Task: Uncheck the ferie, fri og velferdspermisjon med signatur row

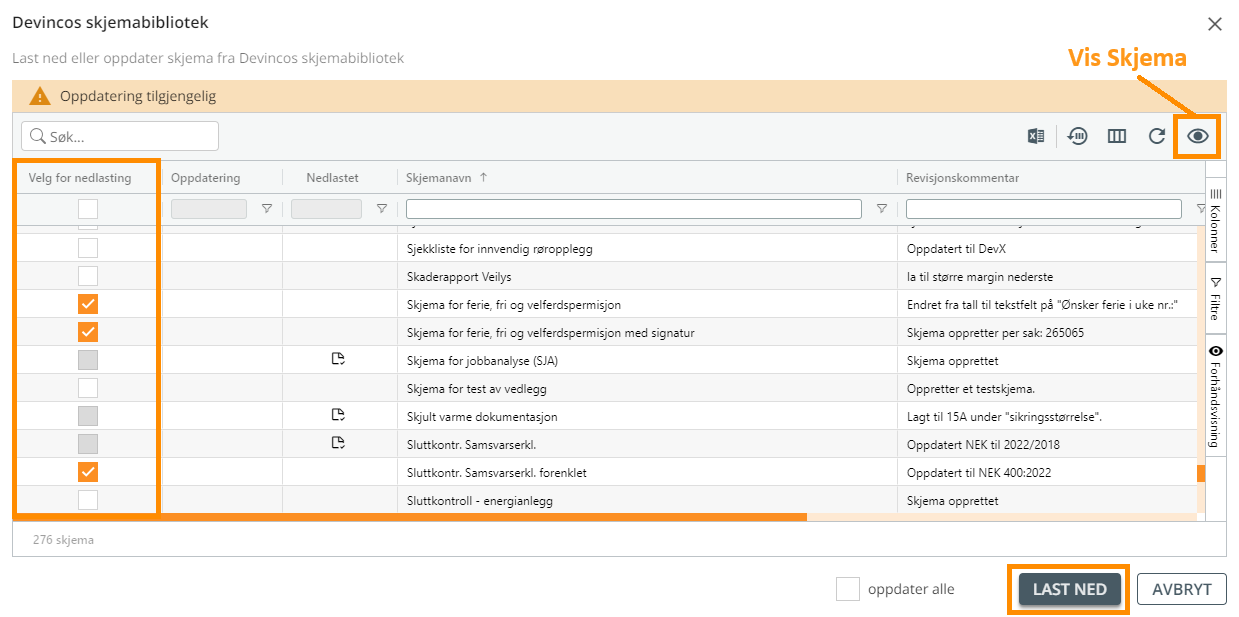Action: pyautogui.click(x=88, y=332)
